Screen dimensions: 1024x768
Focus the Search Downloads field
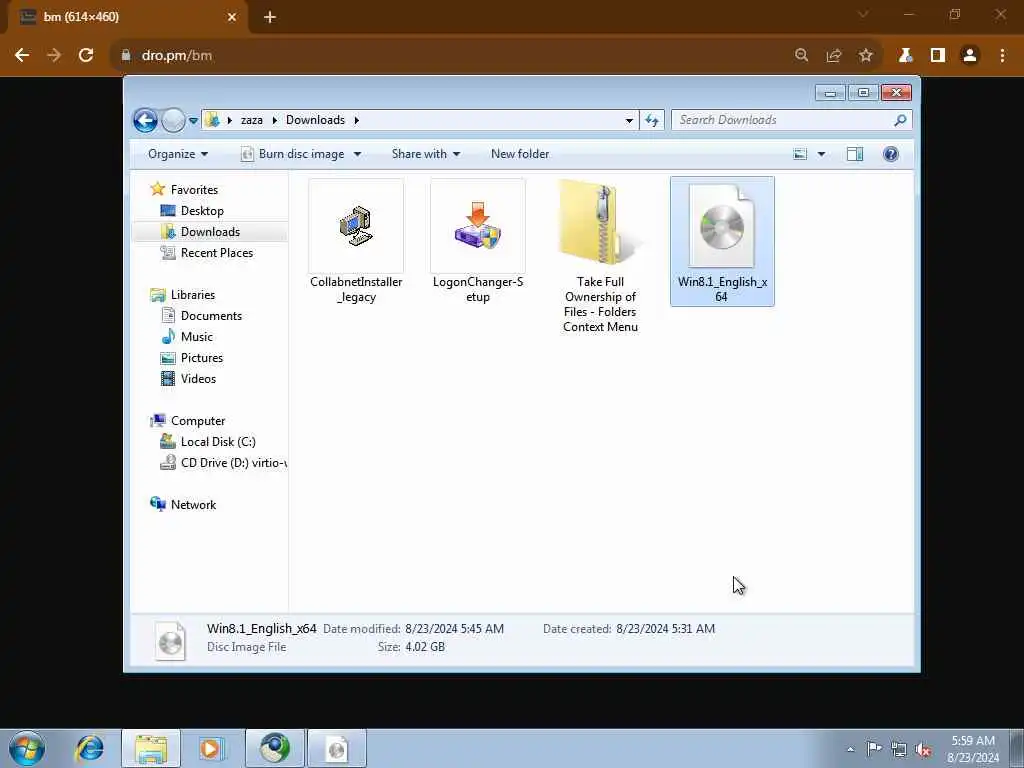point(792,120)
